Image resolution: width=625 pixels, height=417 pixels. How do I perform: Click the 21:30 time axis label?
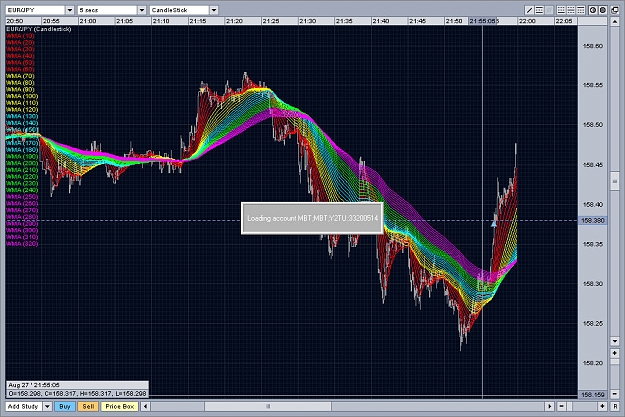point(307,21)
